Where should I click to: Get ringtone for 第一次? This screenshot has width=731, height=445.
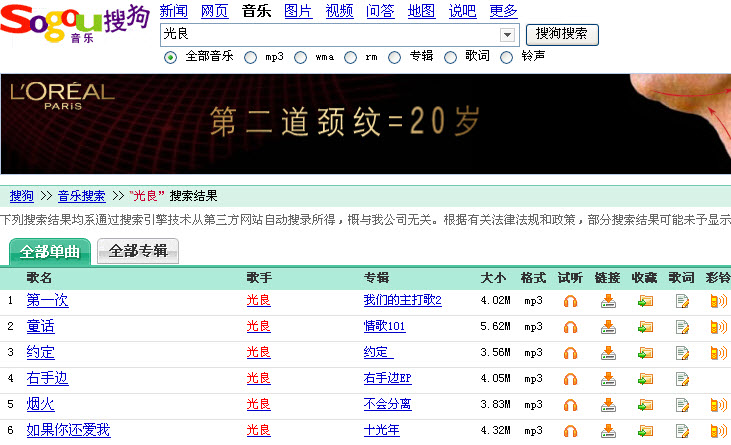[x=718, y=301]
